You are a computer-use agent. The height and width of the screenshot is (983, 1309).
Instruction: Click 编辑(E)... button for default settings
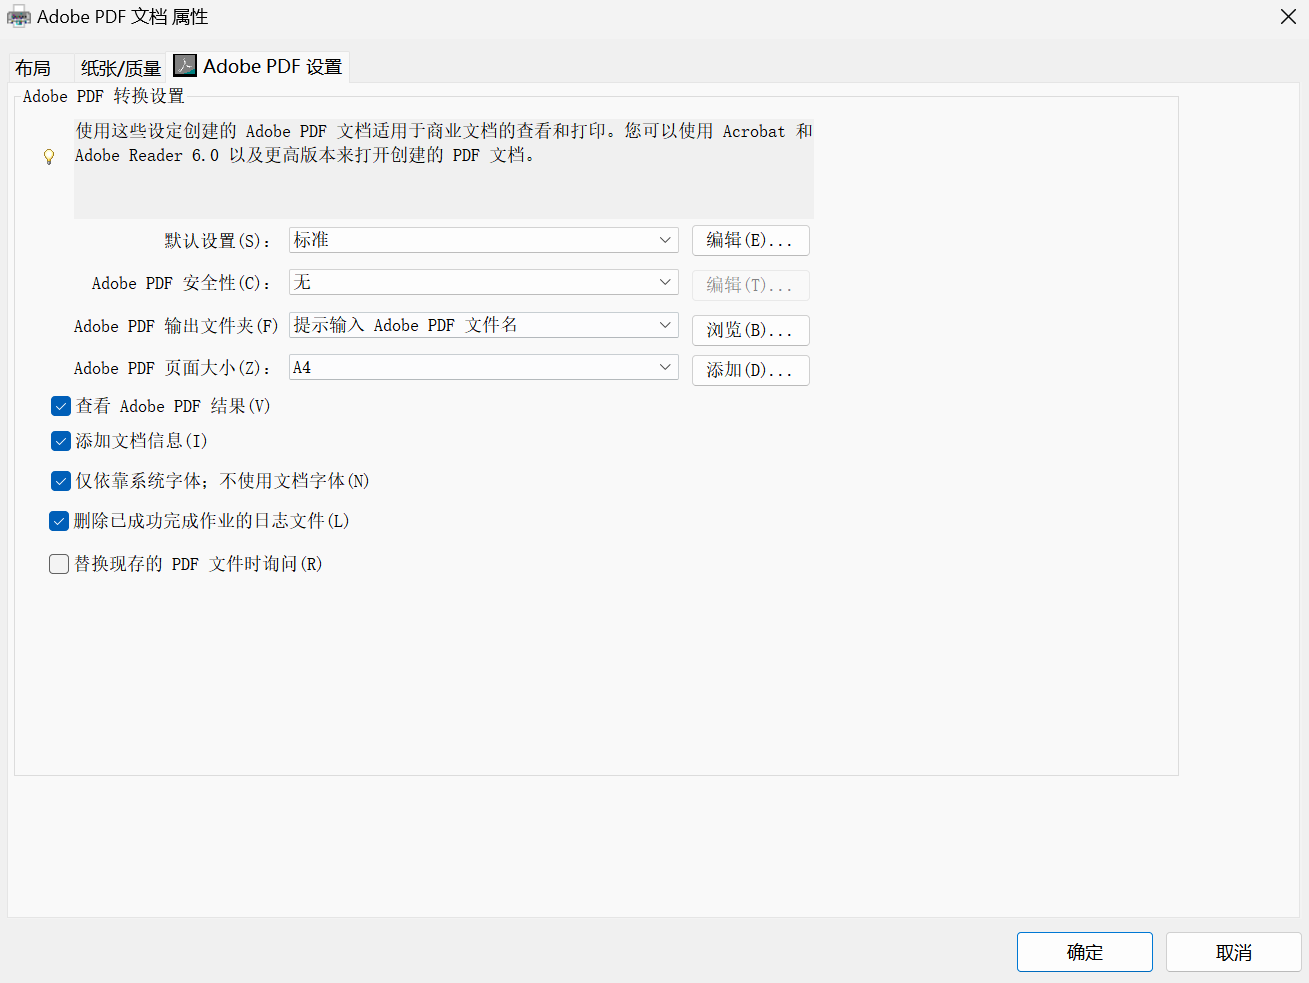(750, 240)
